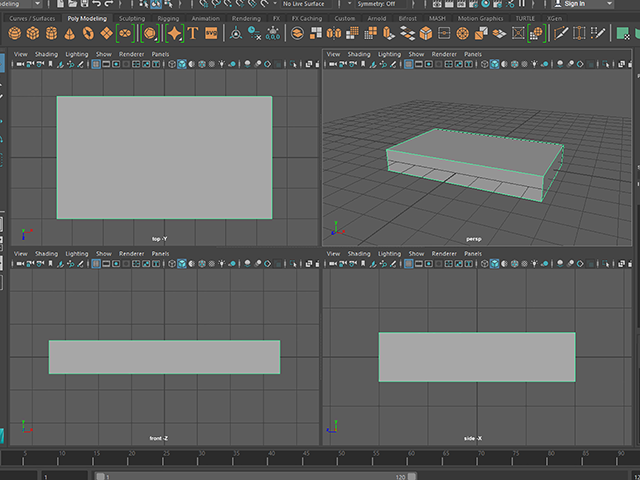Click the Combine meshes shelf icon

tap(297, 33)
